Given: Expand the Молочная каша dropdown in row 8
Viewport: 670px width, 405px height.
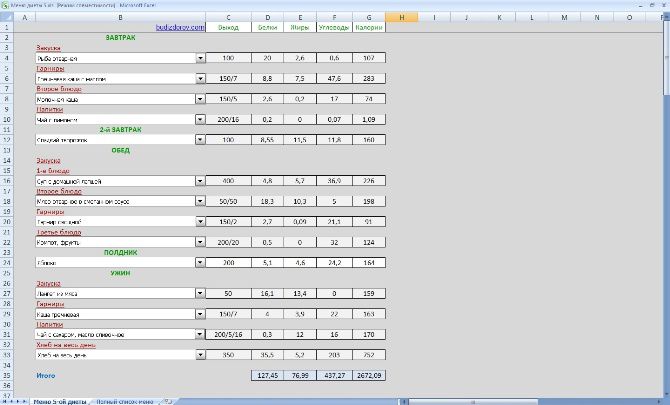Looking at the screenshot, I should 199,99.
